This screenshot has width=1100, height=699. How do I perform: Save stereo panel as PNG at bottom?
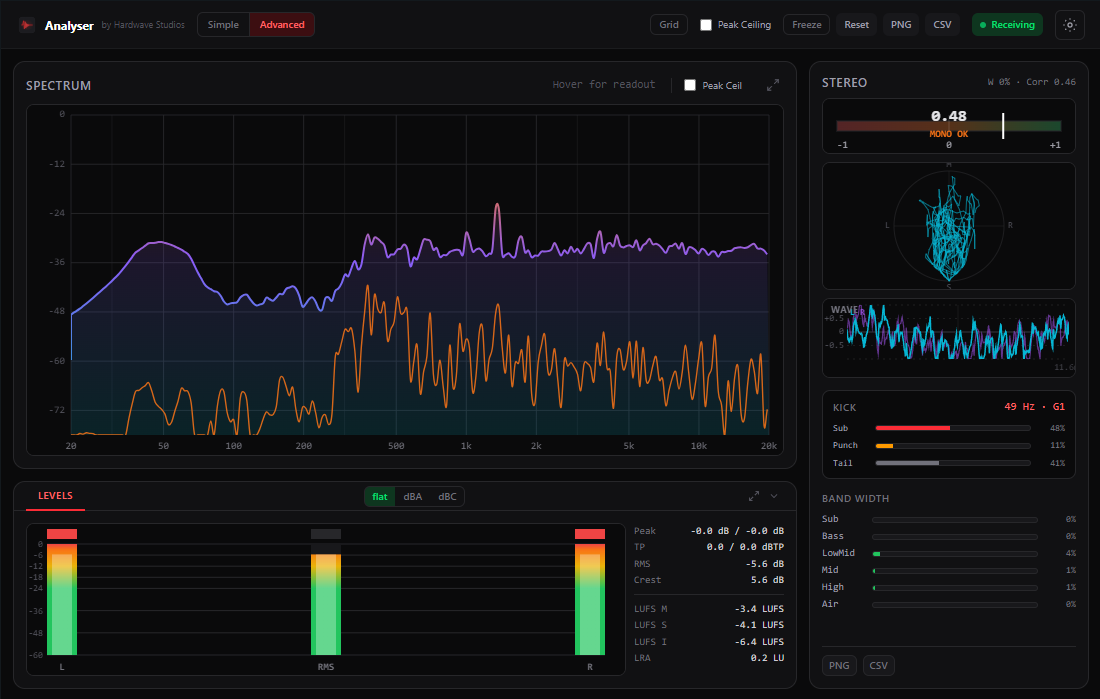[x=839, y=665]
